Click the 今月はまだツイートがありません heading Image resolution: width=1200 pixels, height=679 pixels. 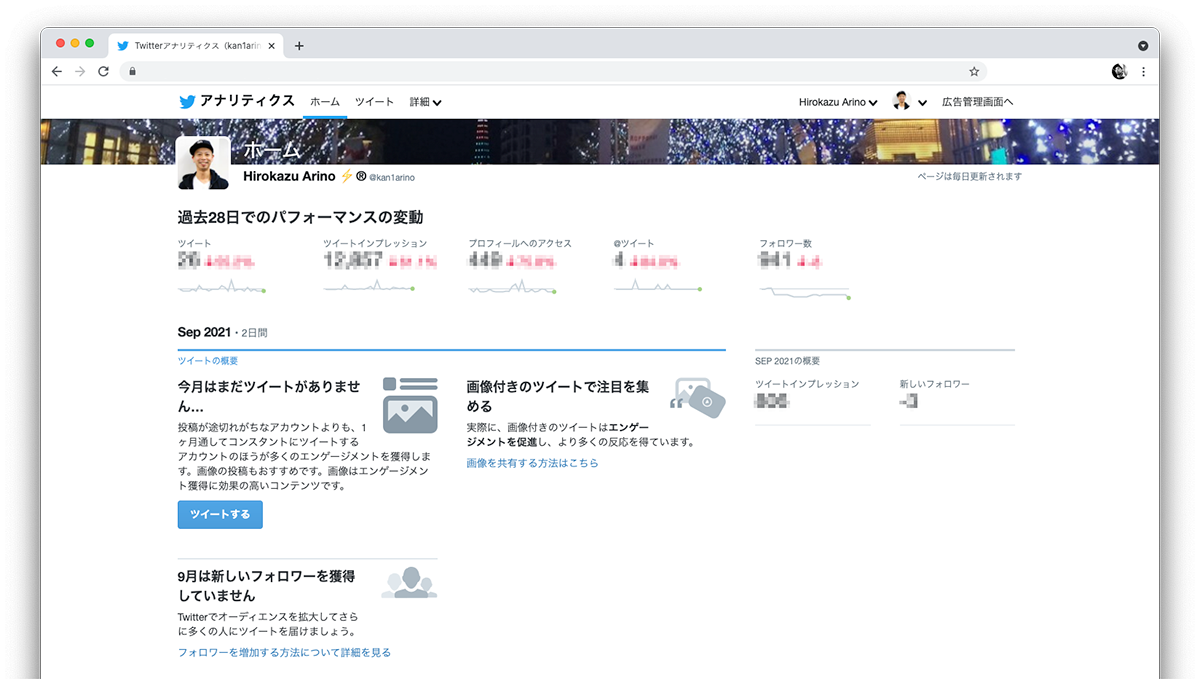point(269,396)
